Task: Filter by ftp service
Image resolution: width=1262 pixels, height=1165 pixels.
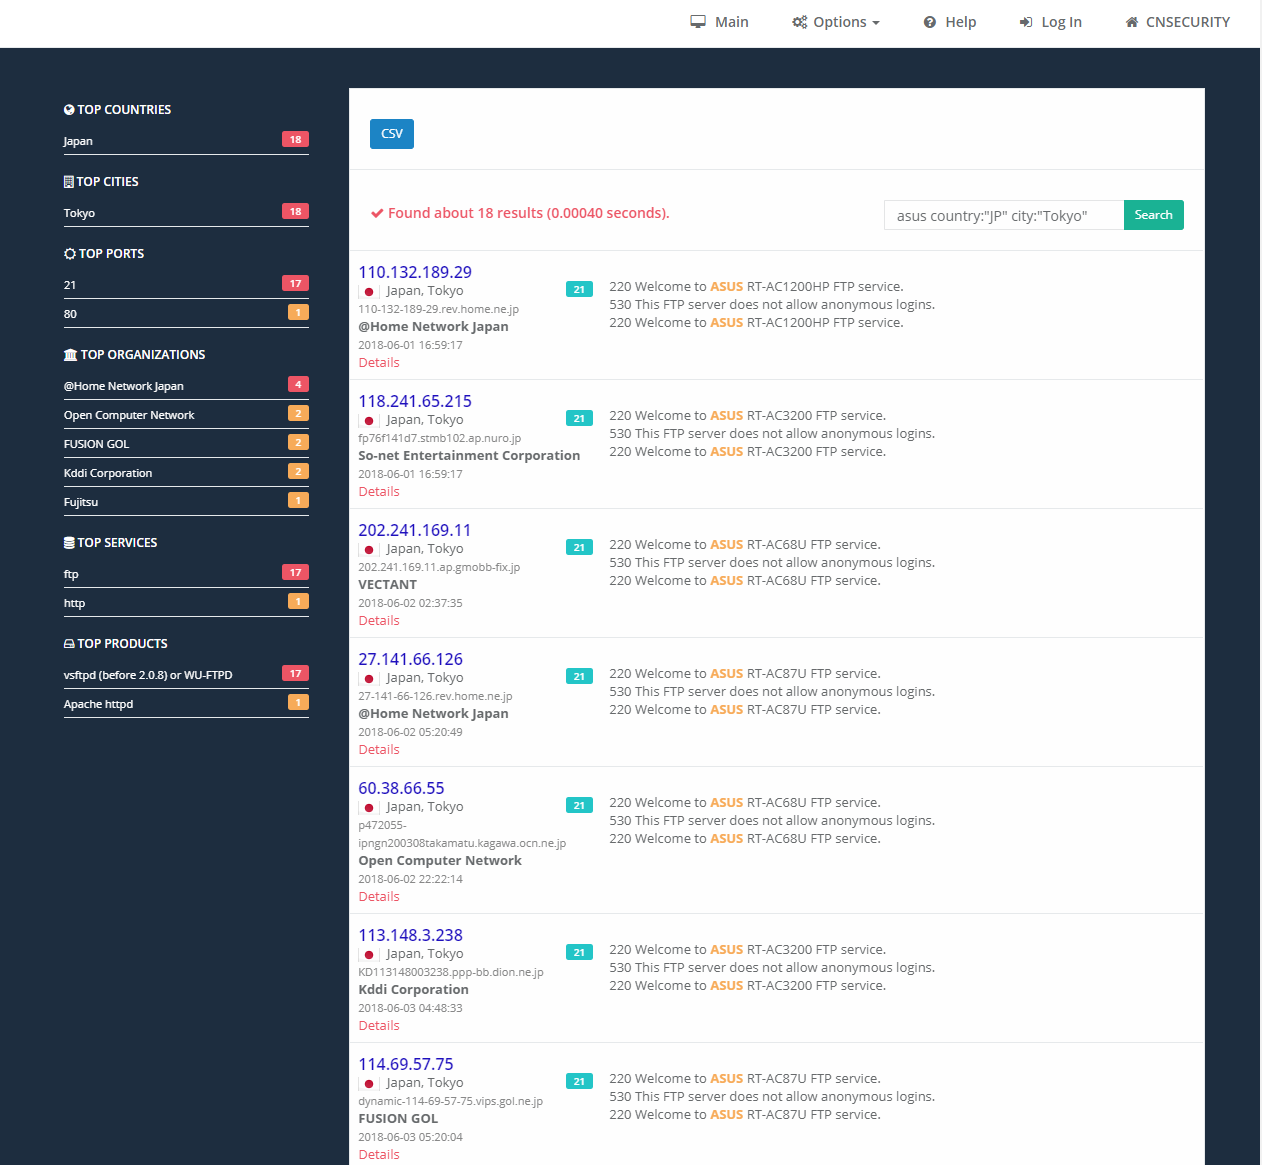Action: (186, 574)
